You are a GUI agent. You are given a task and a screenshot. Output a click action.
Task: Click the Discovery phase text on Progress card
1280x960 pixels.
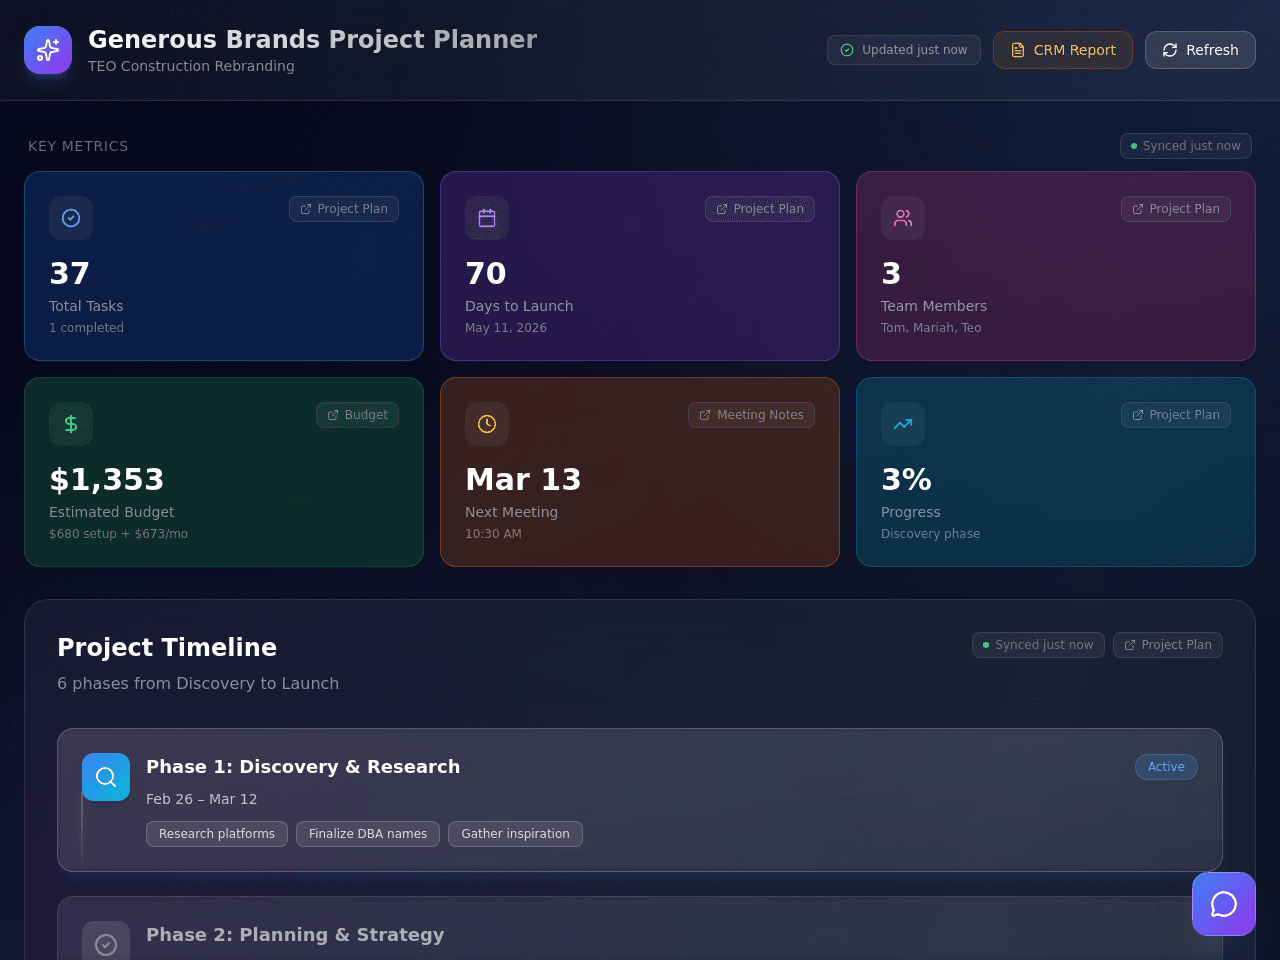pyautogui.click(x=930, y=534)
